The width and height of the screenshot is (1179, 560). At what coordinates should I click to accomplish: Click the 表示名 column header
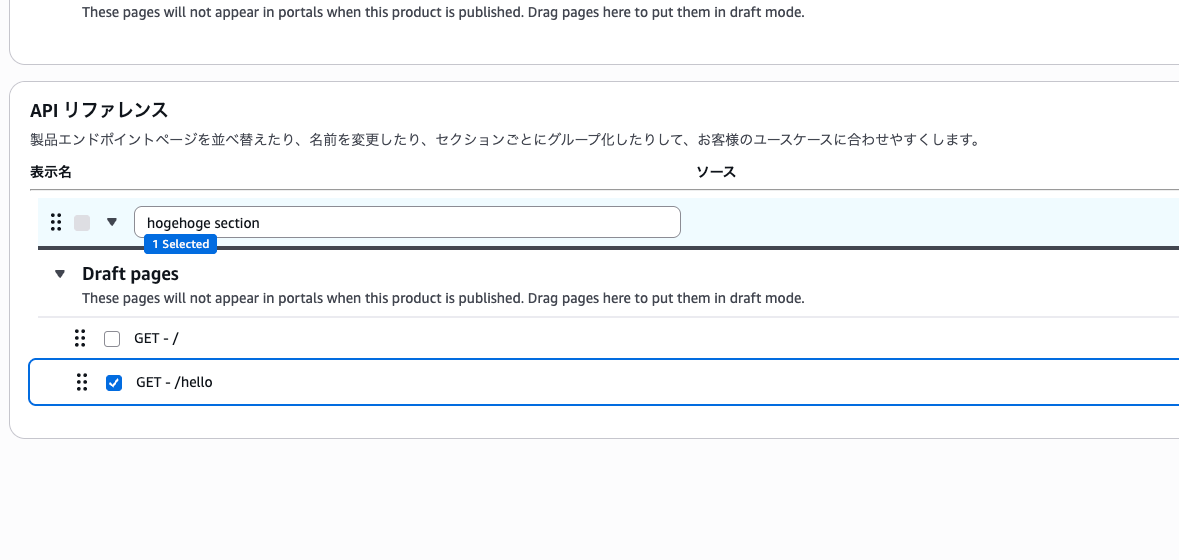(51, 172)
